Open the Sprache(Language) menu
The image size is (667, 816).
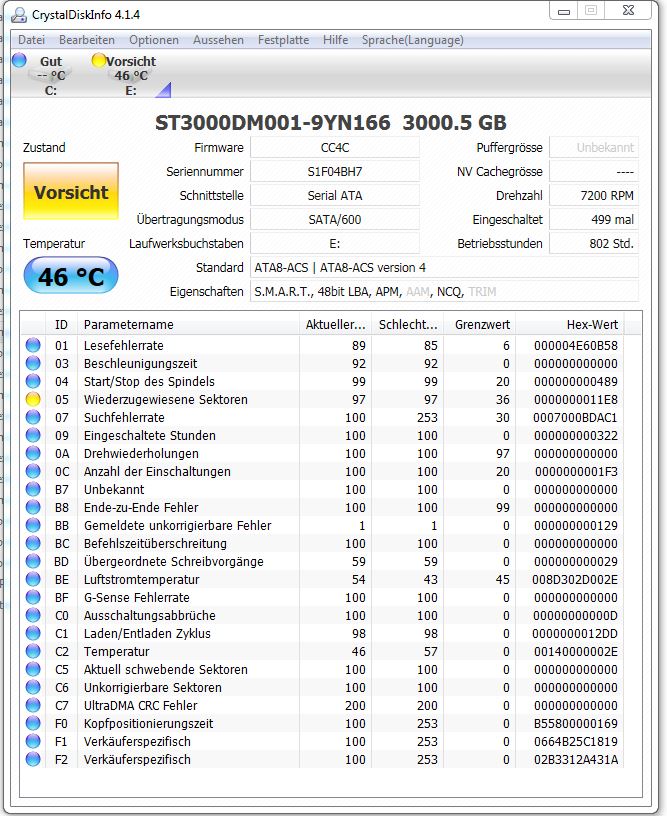(x=413, y=40)
